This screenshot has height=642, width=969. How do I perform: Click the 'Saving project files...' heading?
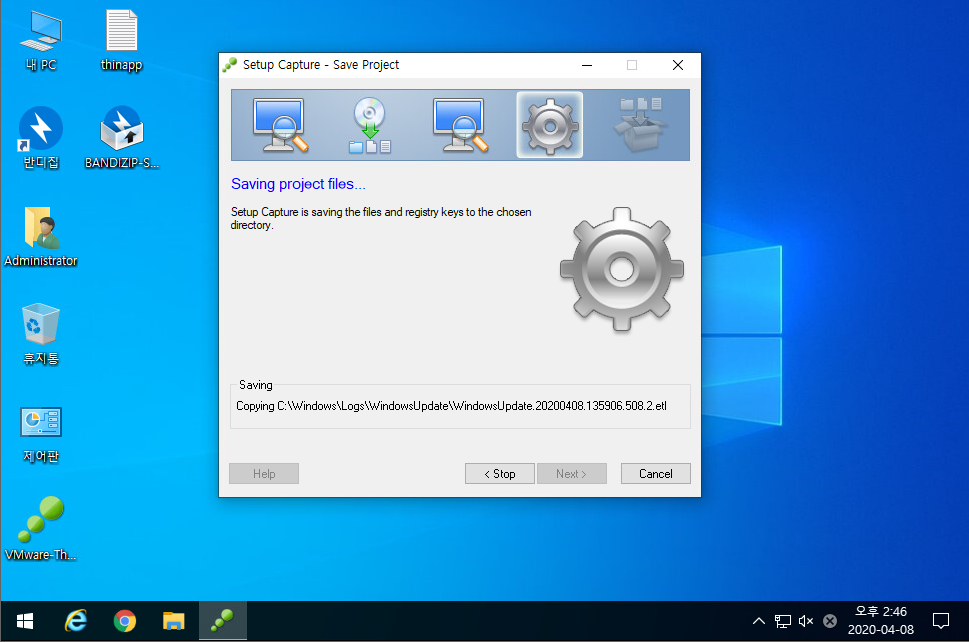coord(298,184)
